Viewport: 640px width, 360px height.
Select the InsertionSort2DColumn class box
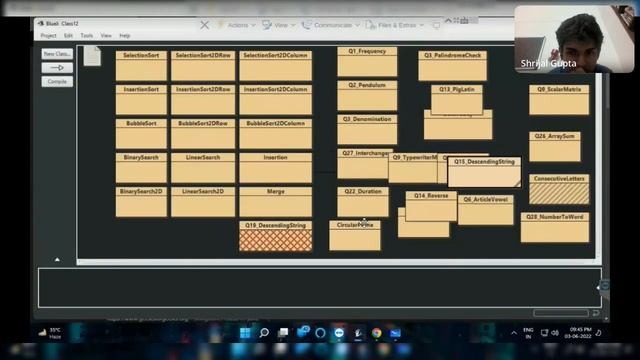click(x=276, y=100)
